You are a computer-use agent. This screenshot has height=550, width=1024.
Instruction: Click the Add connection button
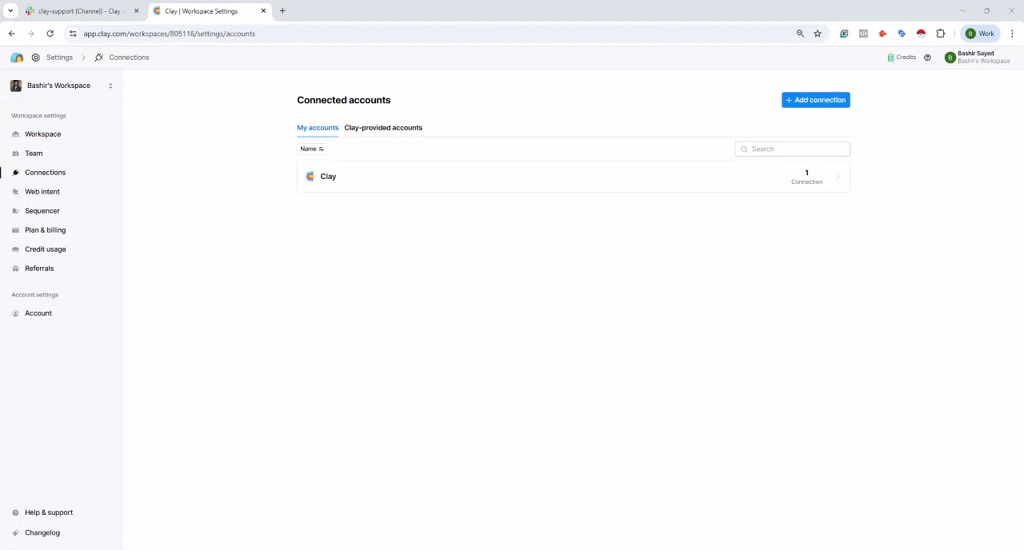click(x=815, y=100)
